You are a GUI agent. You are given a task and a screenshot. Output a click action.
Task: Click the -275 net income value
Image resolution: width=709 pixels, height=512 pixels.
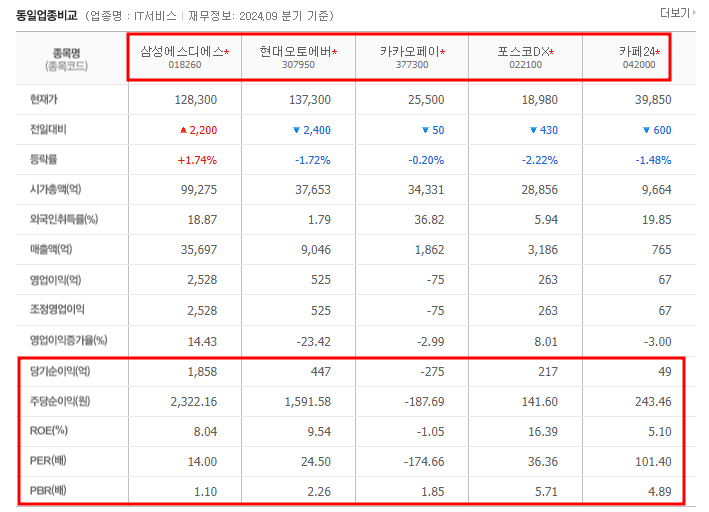pyautogui.click(x=432, y=372)
